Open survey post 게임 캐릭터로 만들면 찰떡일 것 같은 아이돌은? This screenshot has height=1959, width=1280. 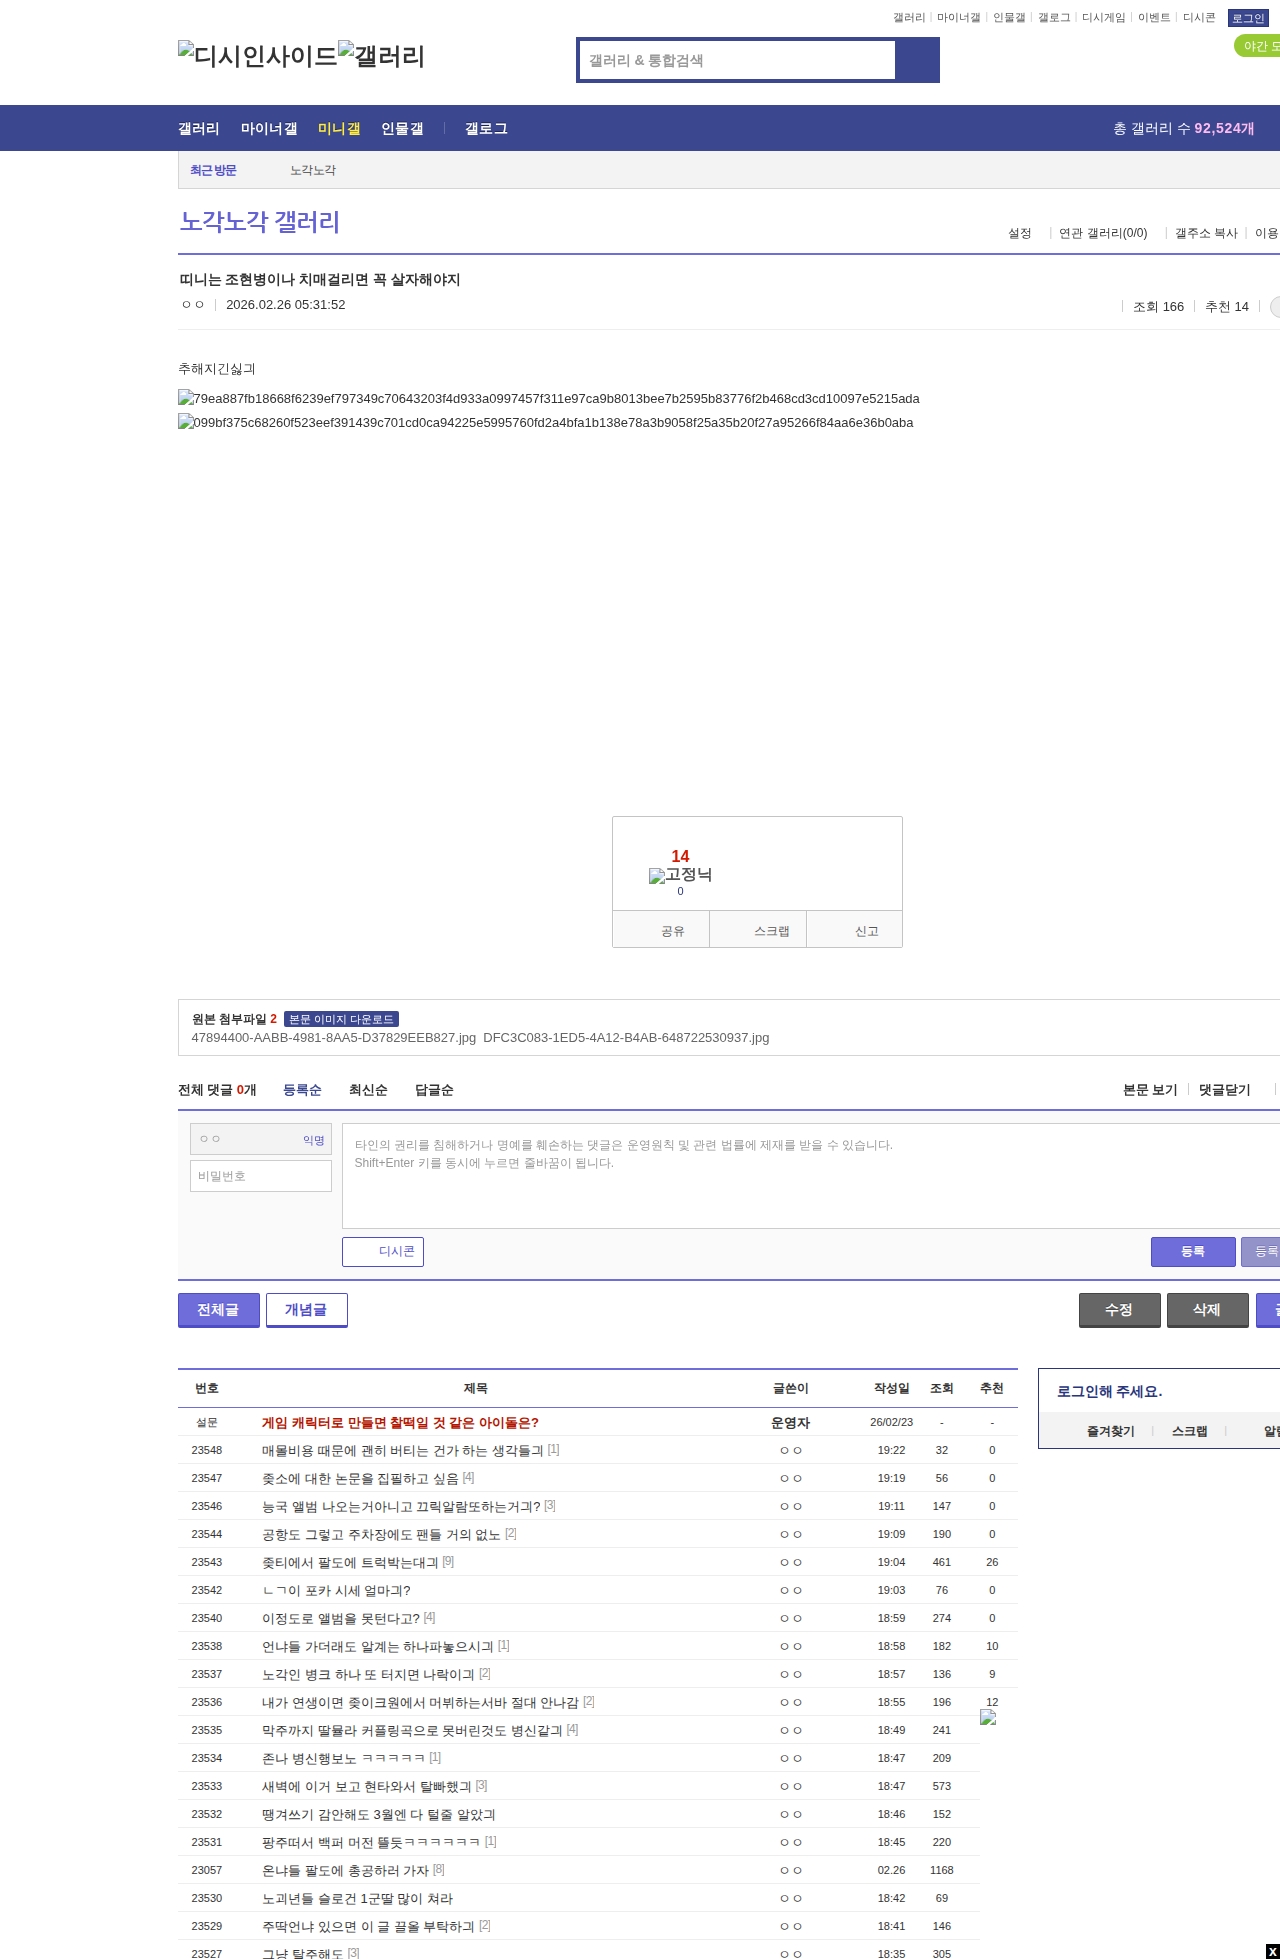tap(400, 1422)
